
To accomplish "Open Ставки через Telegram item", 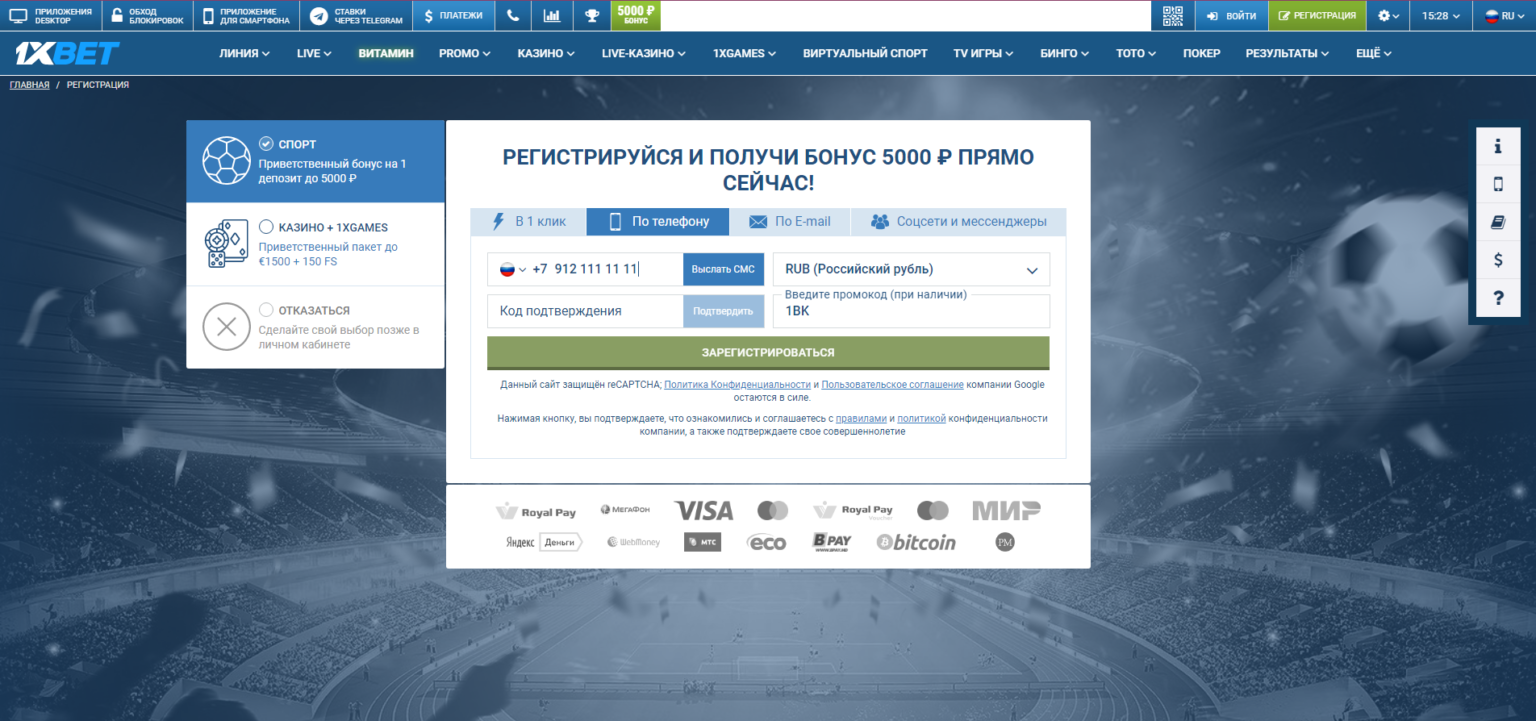I will (357, 16).
